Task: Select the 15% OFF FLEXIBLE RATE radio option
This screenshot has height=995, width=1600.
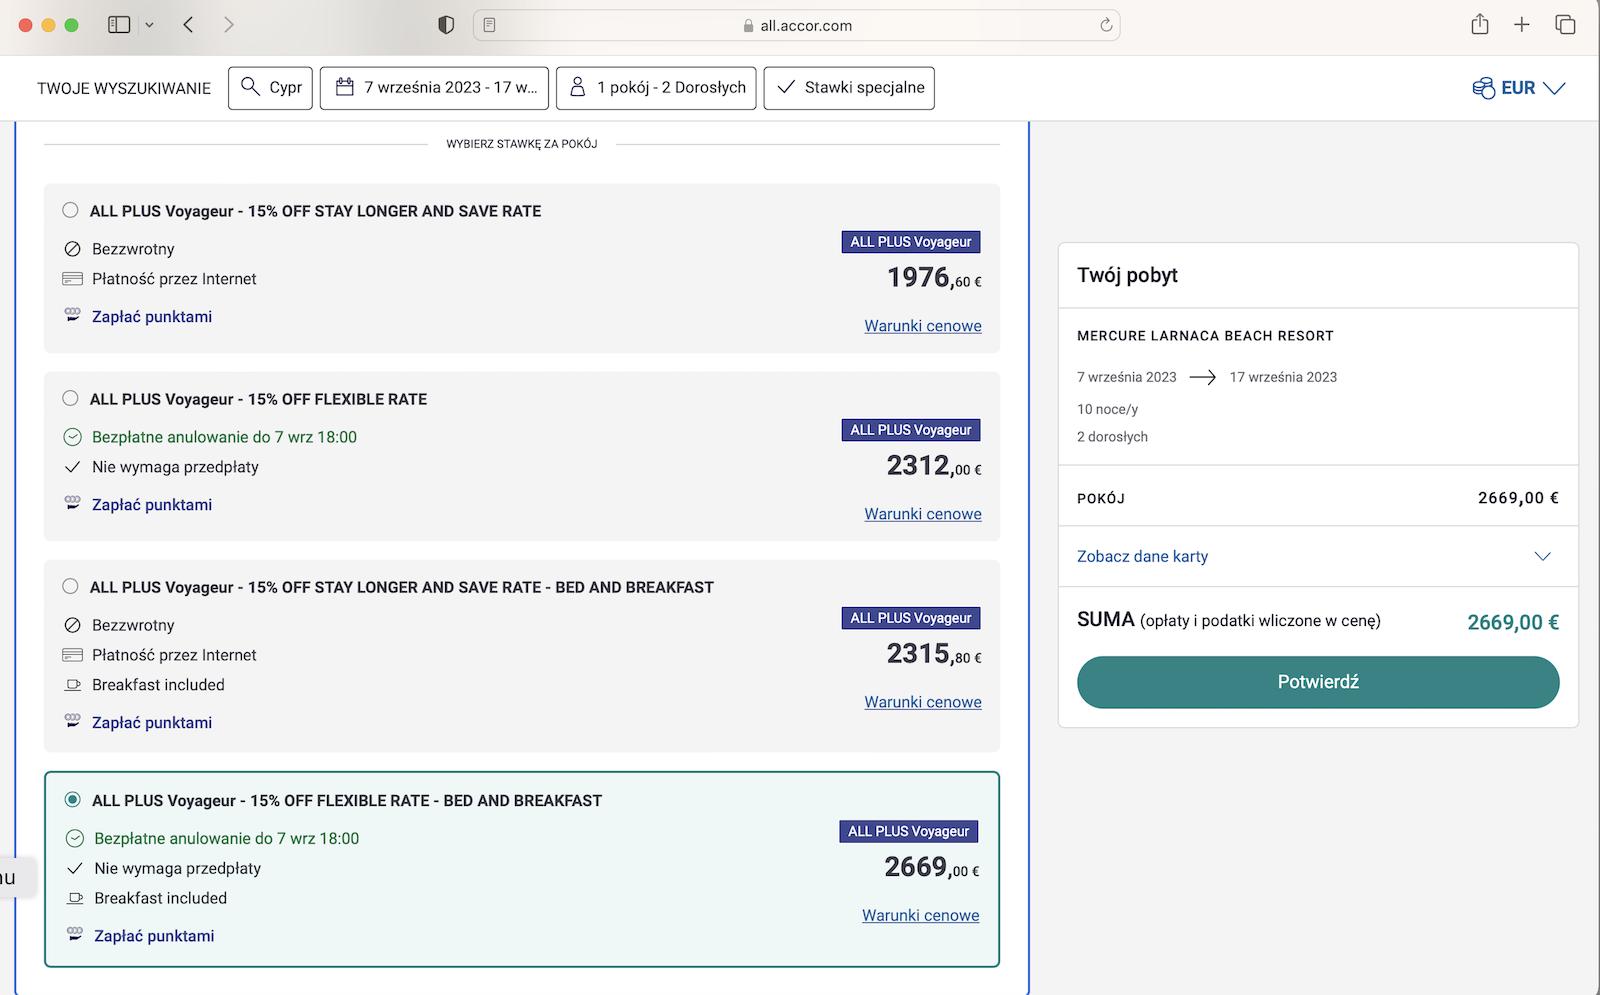Action: point(70,398)
